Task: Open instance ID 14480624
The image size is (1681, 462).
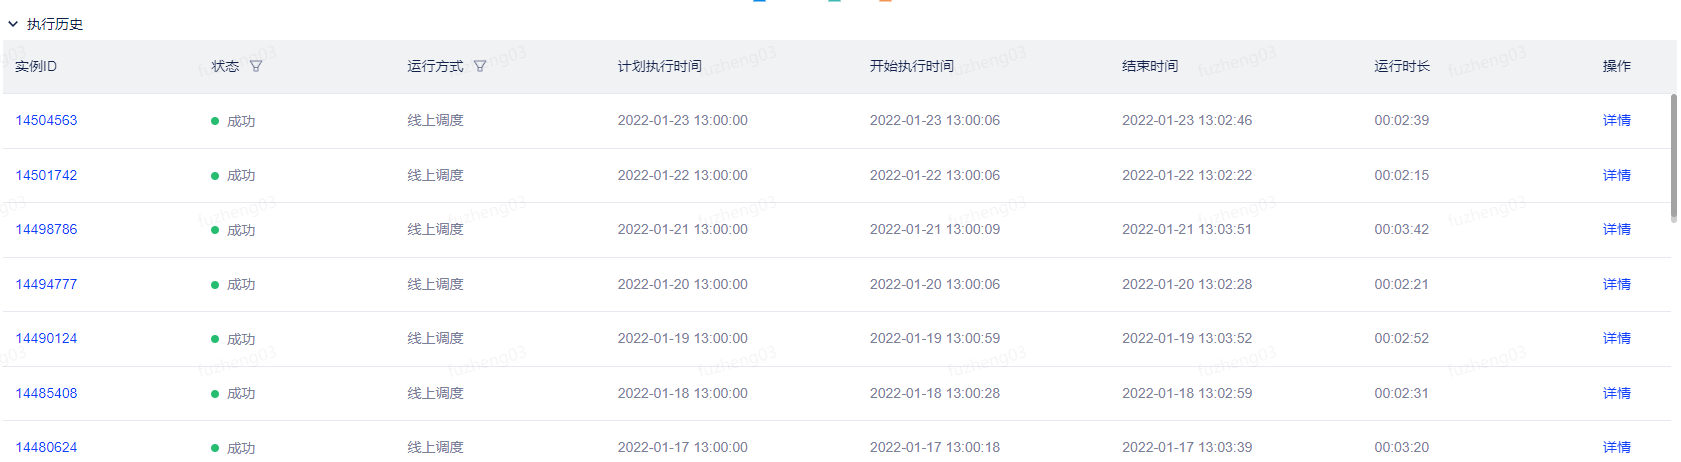Action: tap(46, 447)
